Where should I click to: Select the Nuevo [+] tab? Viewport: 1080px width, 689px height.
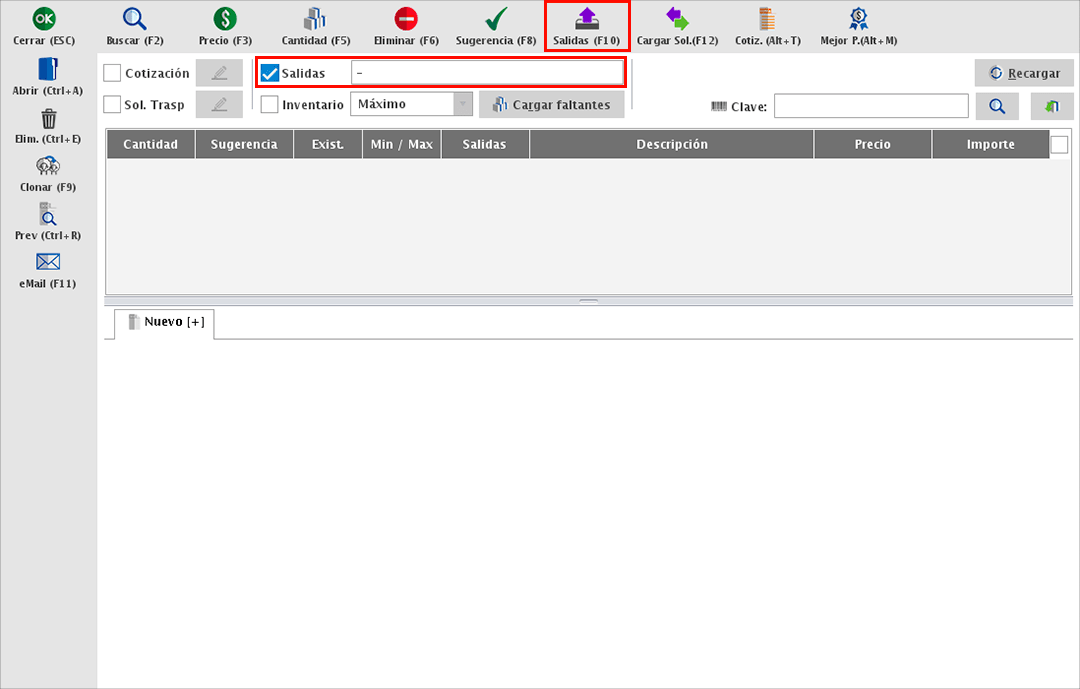(x=165, y=322)
